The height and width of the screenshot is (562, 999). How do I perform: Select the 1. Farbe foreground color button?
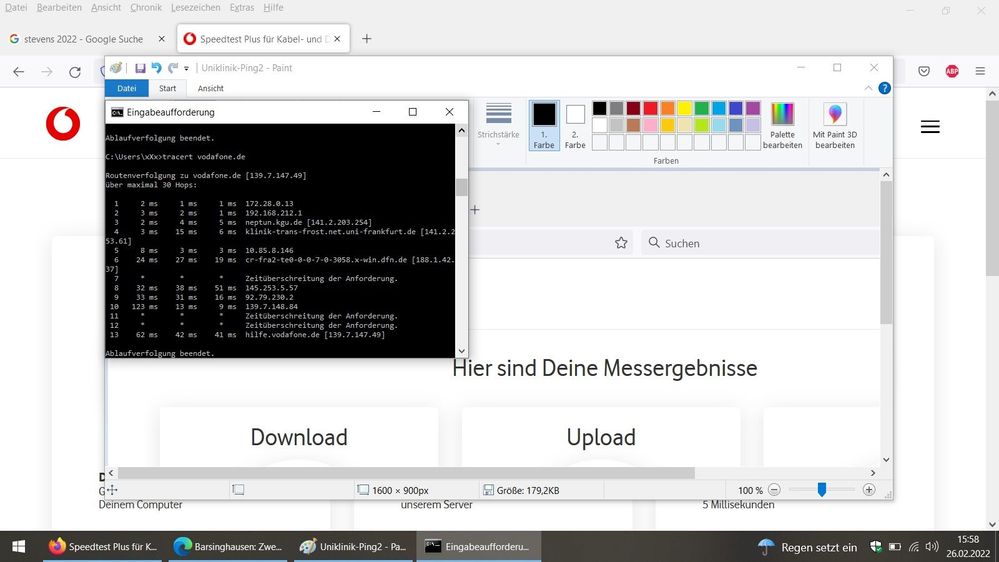(544, 126)
